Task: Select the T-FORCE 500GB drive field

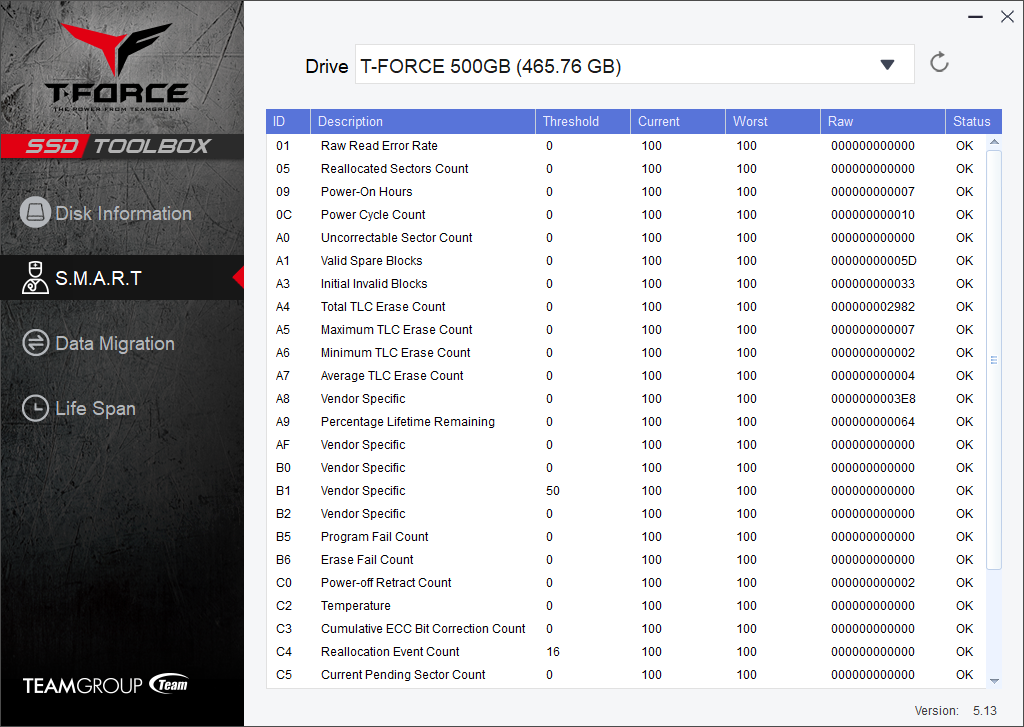Action: click(x=634, y=65)
